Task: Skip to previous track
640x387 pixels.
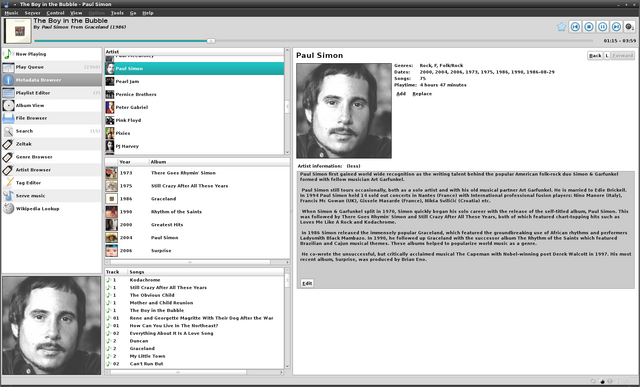Action: click(x=575, y=27)
